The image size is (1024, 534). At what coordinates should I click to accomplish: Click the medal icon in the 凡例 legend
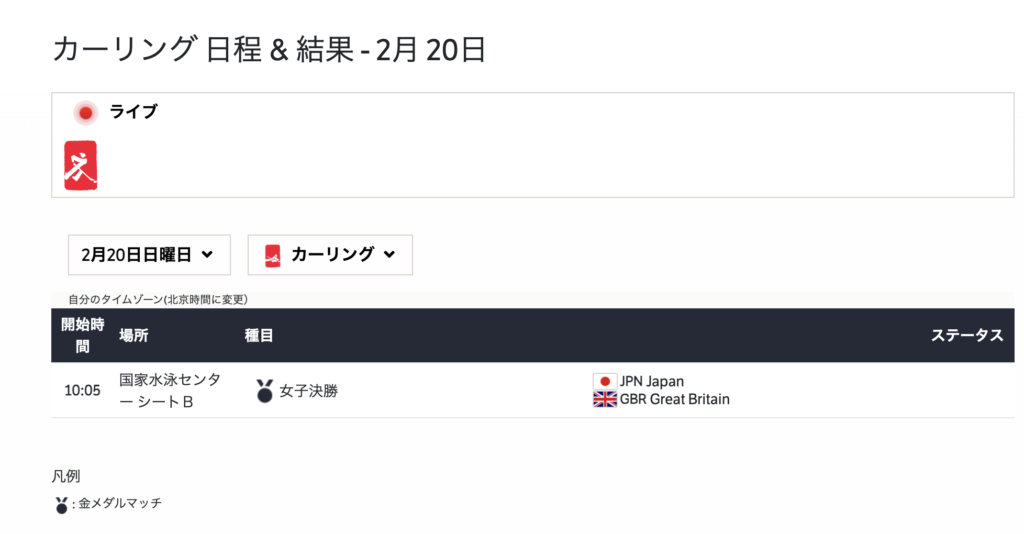[61, 505]
